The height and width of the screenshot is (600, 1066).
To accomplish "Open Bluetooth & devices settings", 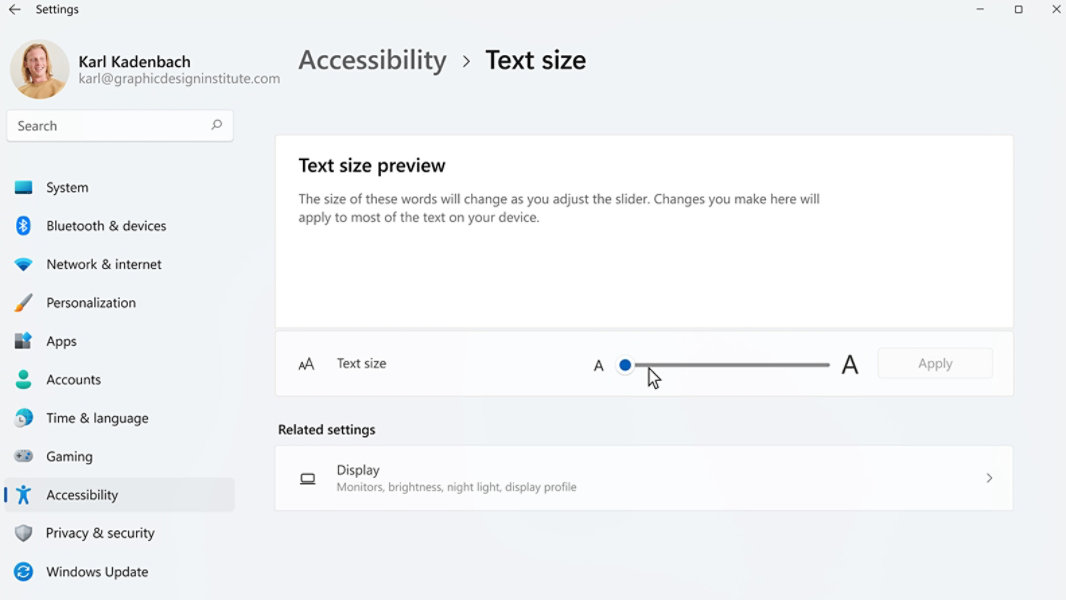I will coord(24,226).
